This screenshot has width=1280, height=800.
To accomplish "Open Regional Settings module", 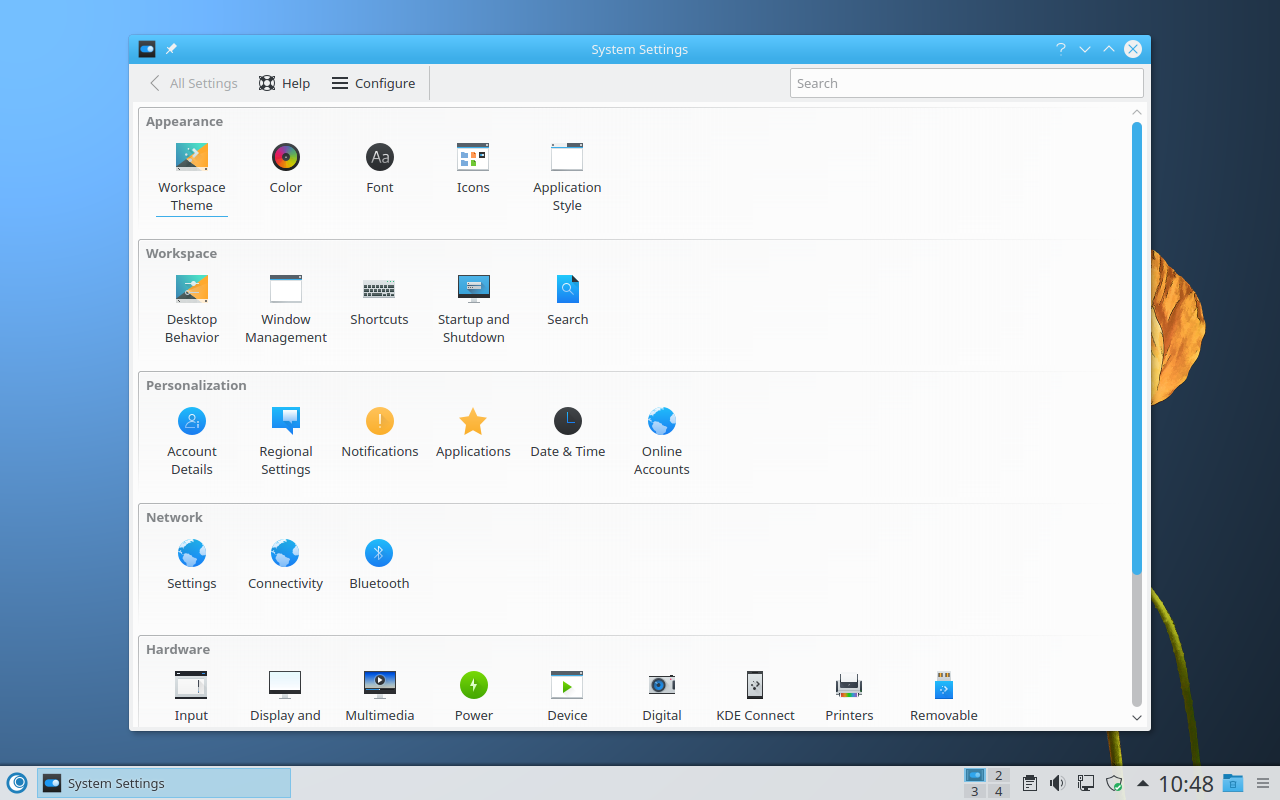I will click(x=285, y=421).
